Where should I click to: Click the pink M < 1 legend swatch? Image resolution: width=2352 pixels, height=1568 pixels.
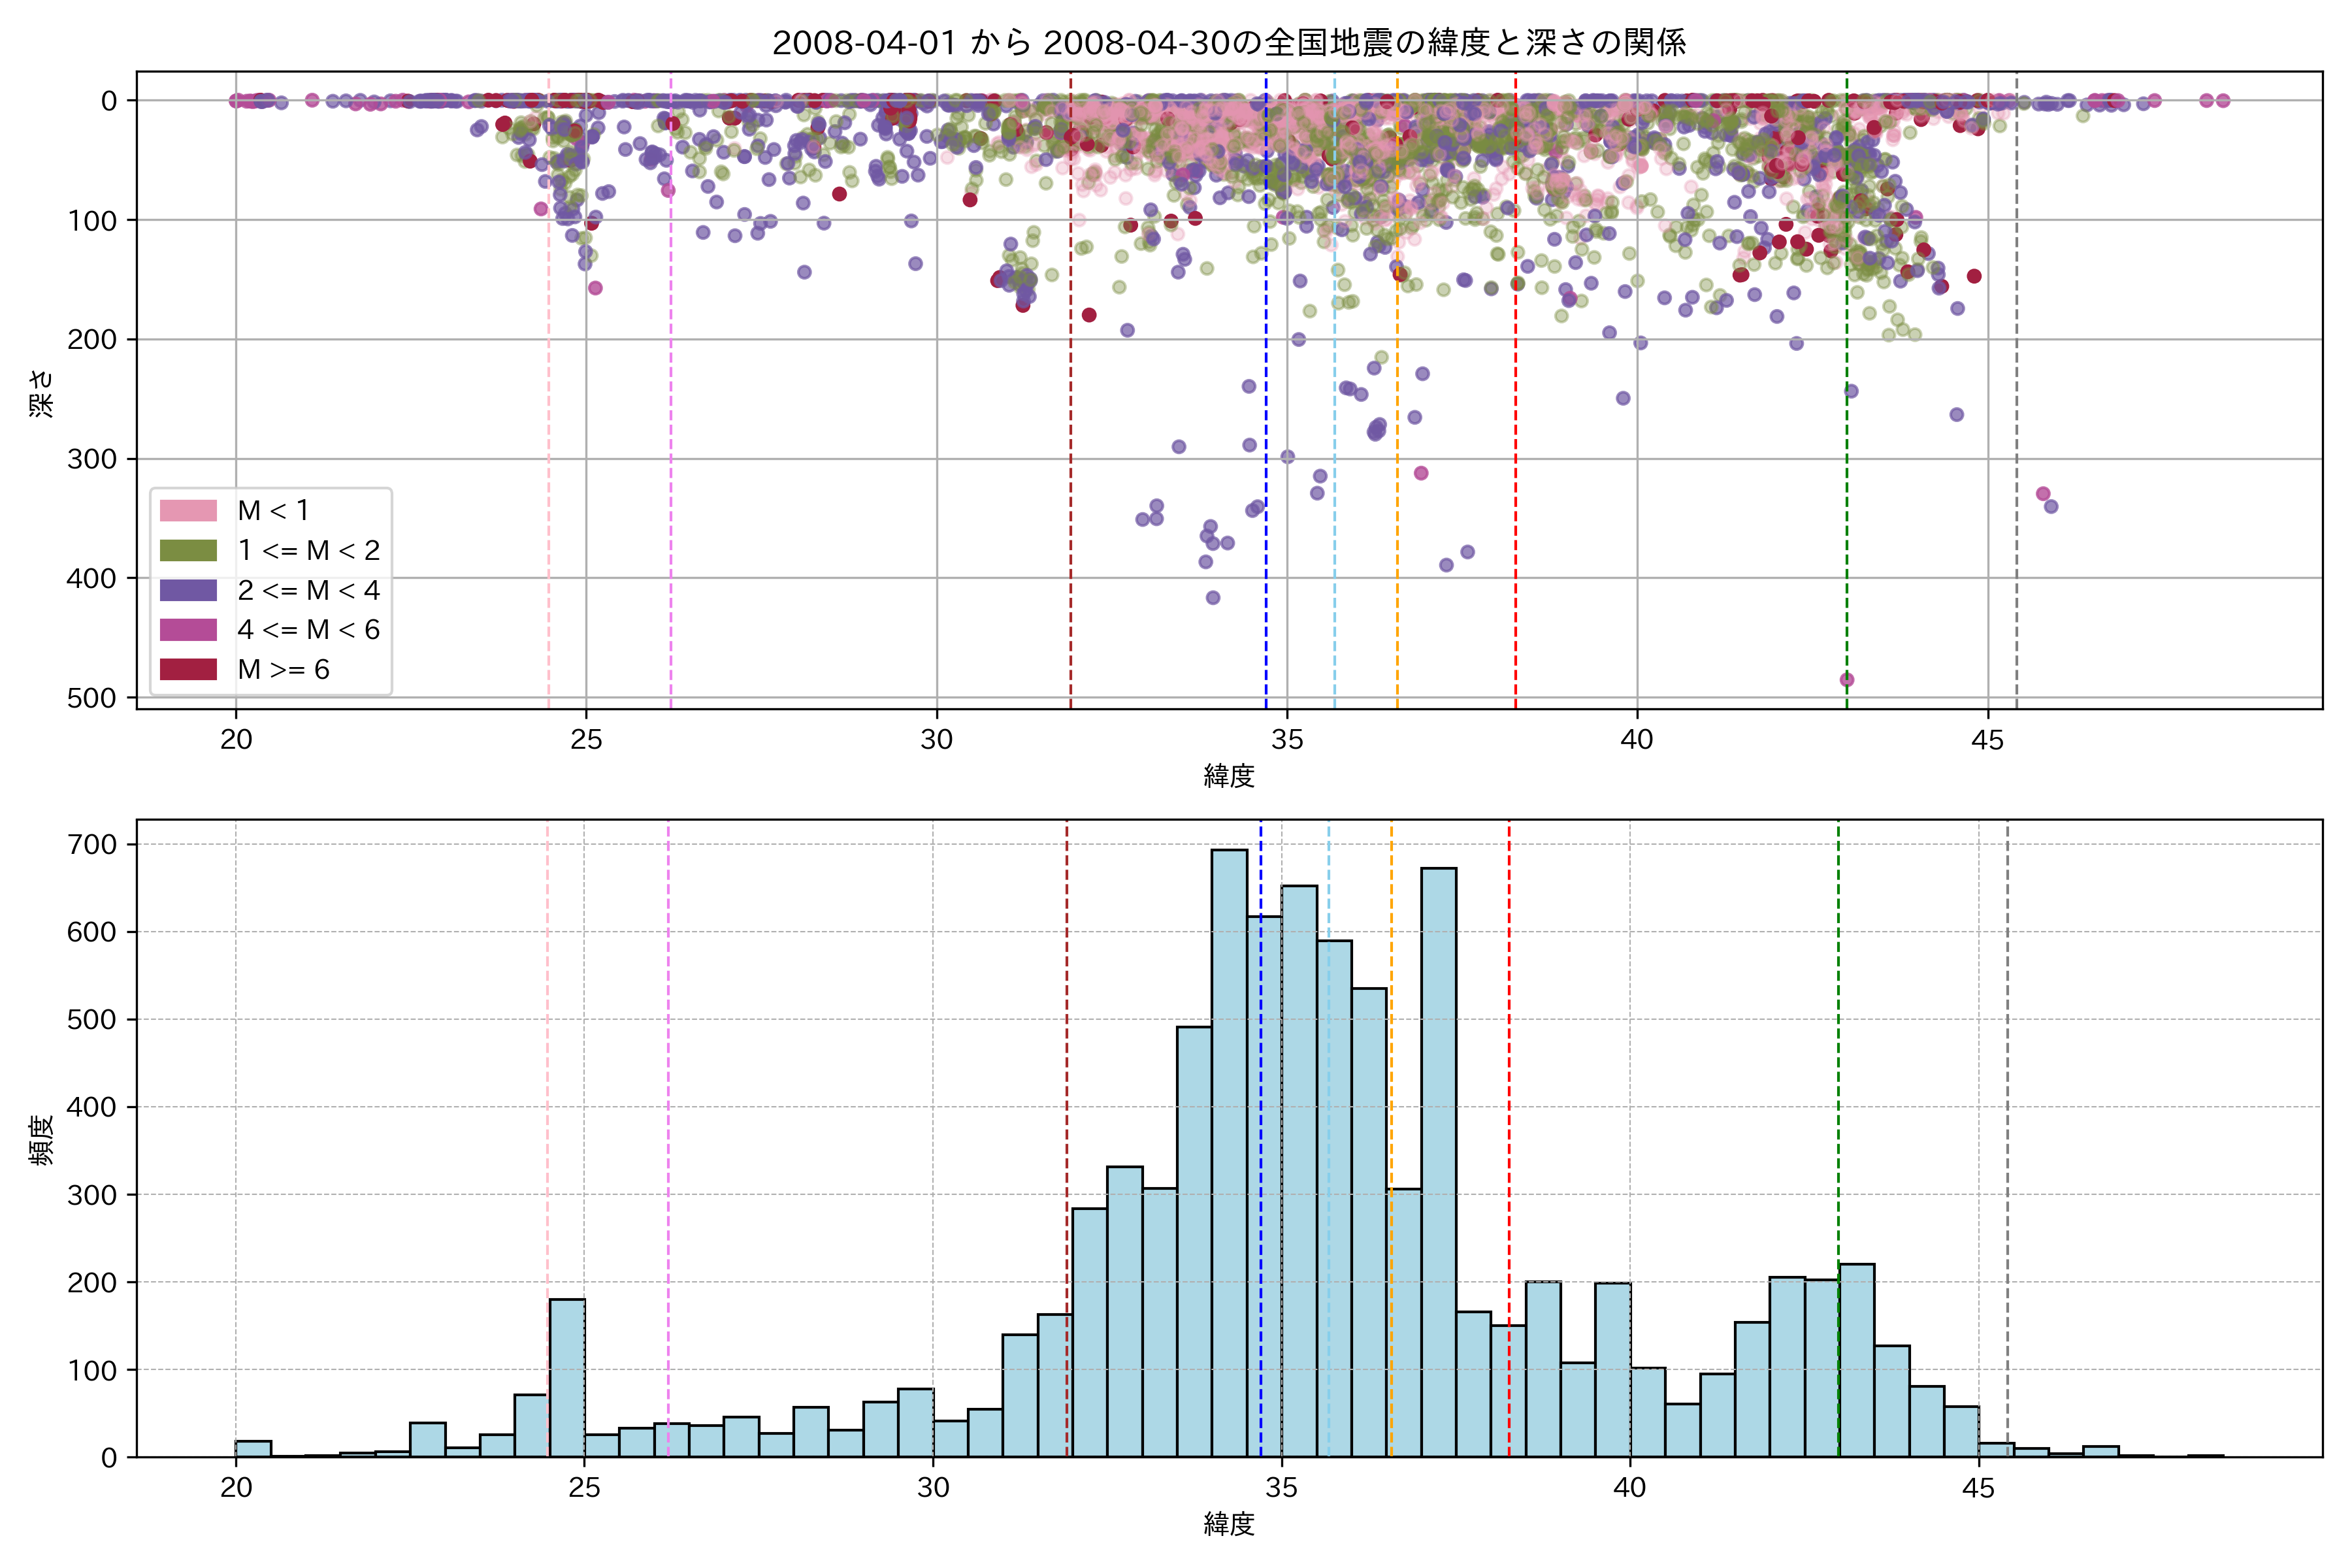(188, 510)
